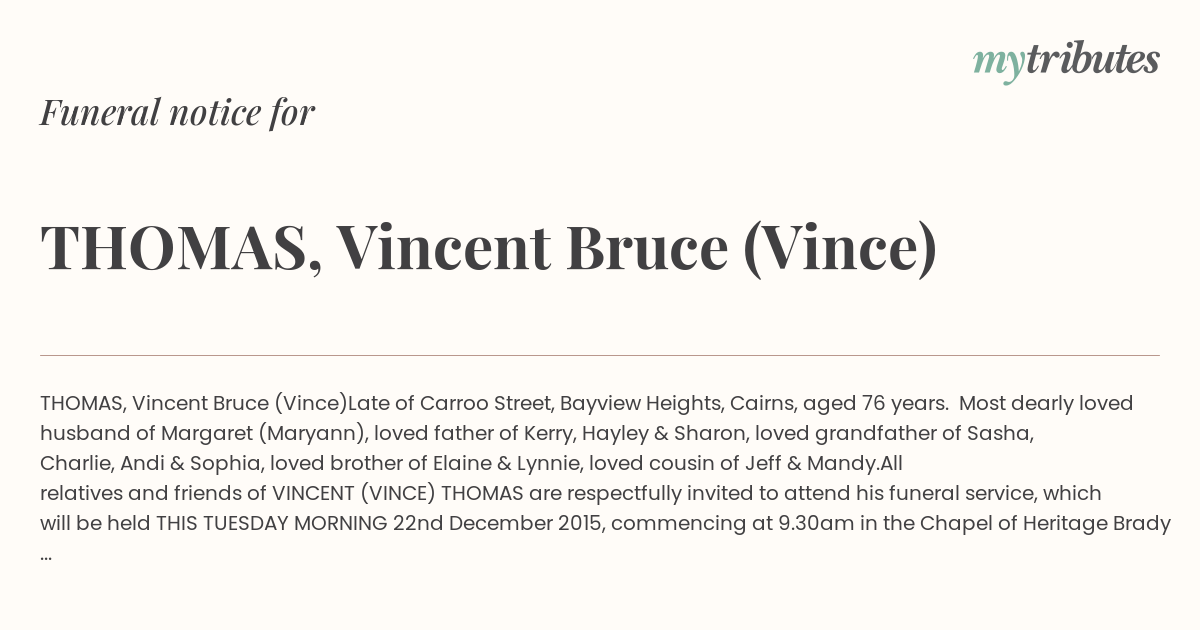Click the '(Vince)' nickname in the title

[x=840, y=248]
